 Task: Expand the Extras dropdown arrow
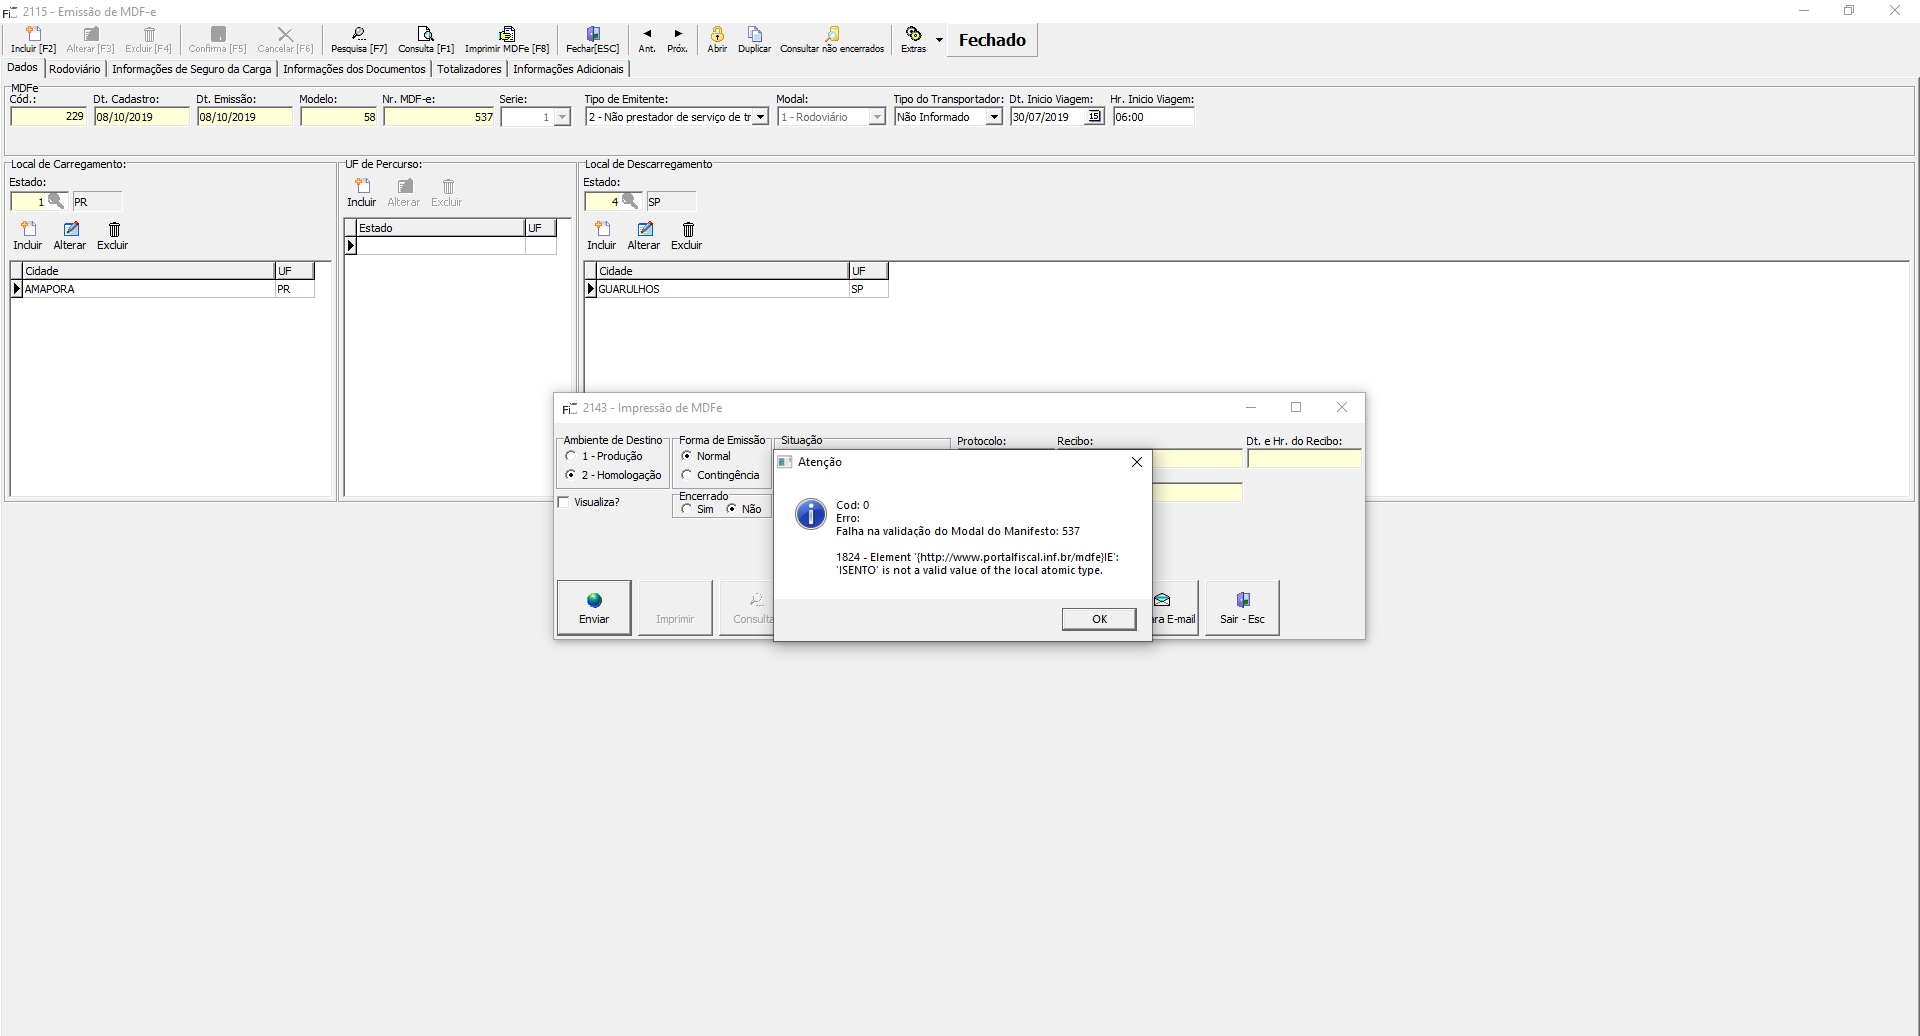(x=939, y=40)
